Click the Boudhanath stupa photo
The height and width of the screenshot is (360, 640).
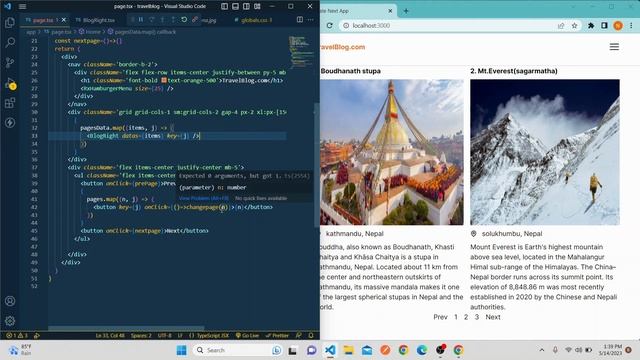392,152
